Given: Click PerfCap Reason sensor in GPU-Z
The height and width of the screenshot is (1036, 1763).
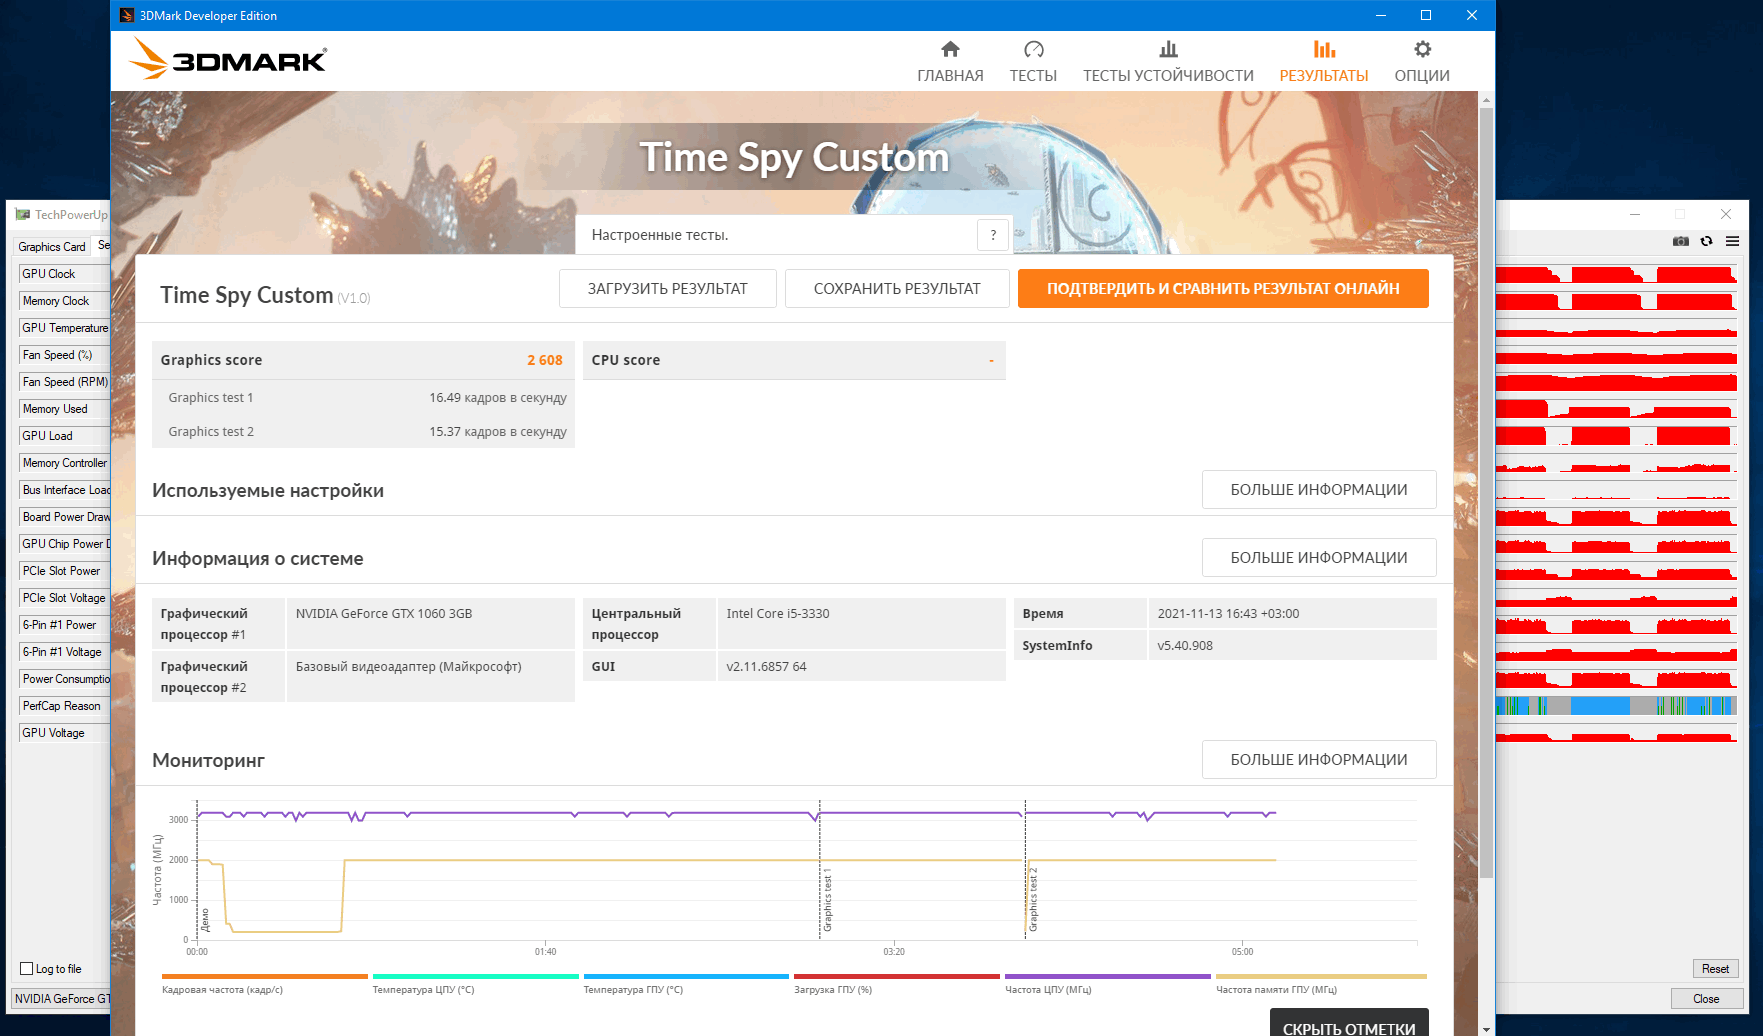Looking at the screenshot, I should [64, 705].
